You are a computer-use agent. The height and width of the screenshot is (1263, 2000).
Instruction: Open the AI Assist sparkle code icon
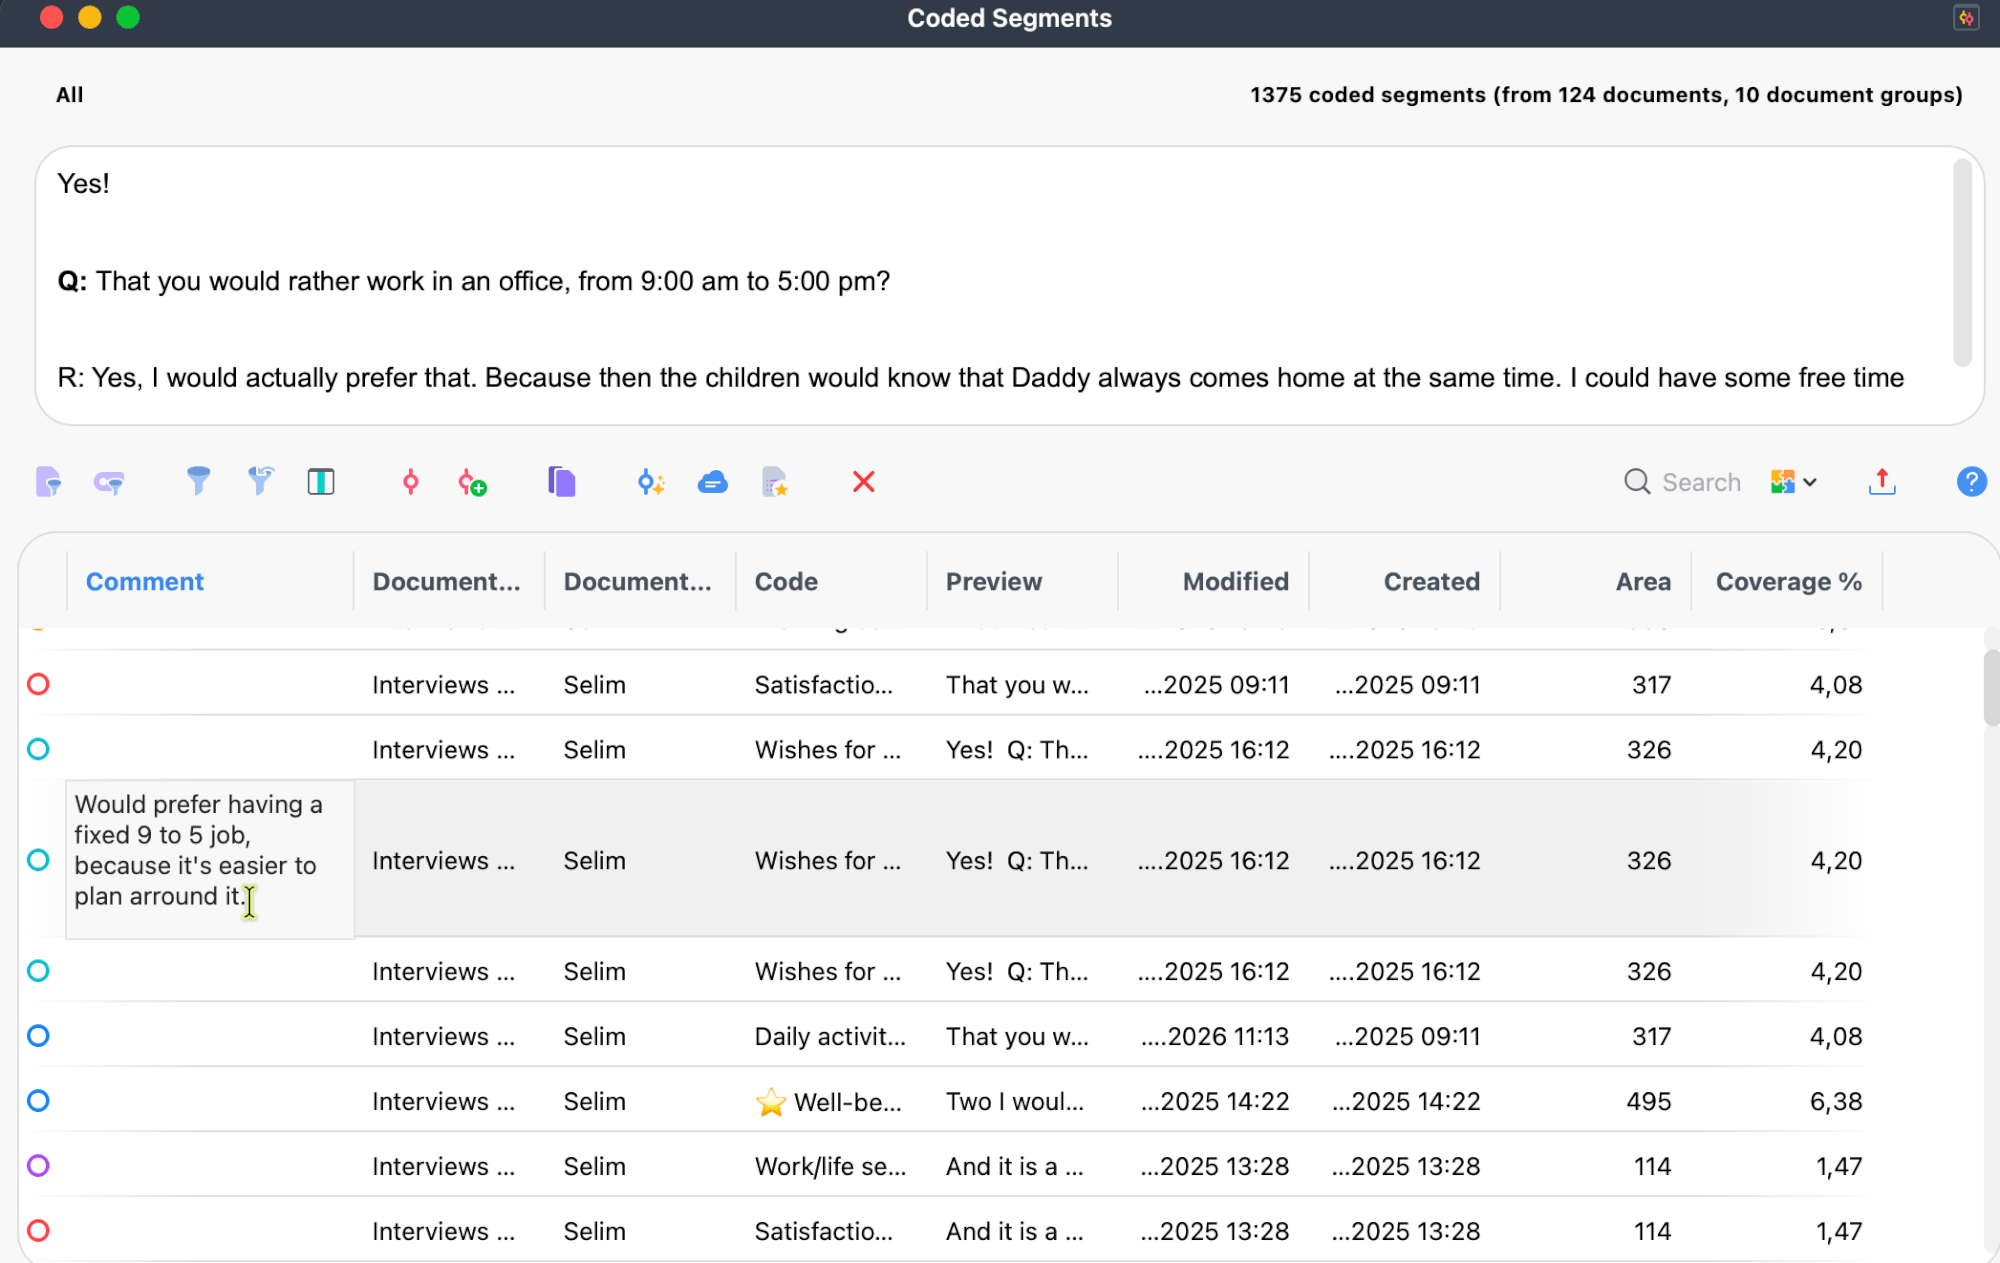tap(651, 482)
